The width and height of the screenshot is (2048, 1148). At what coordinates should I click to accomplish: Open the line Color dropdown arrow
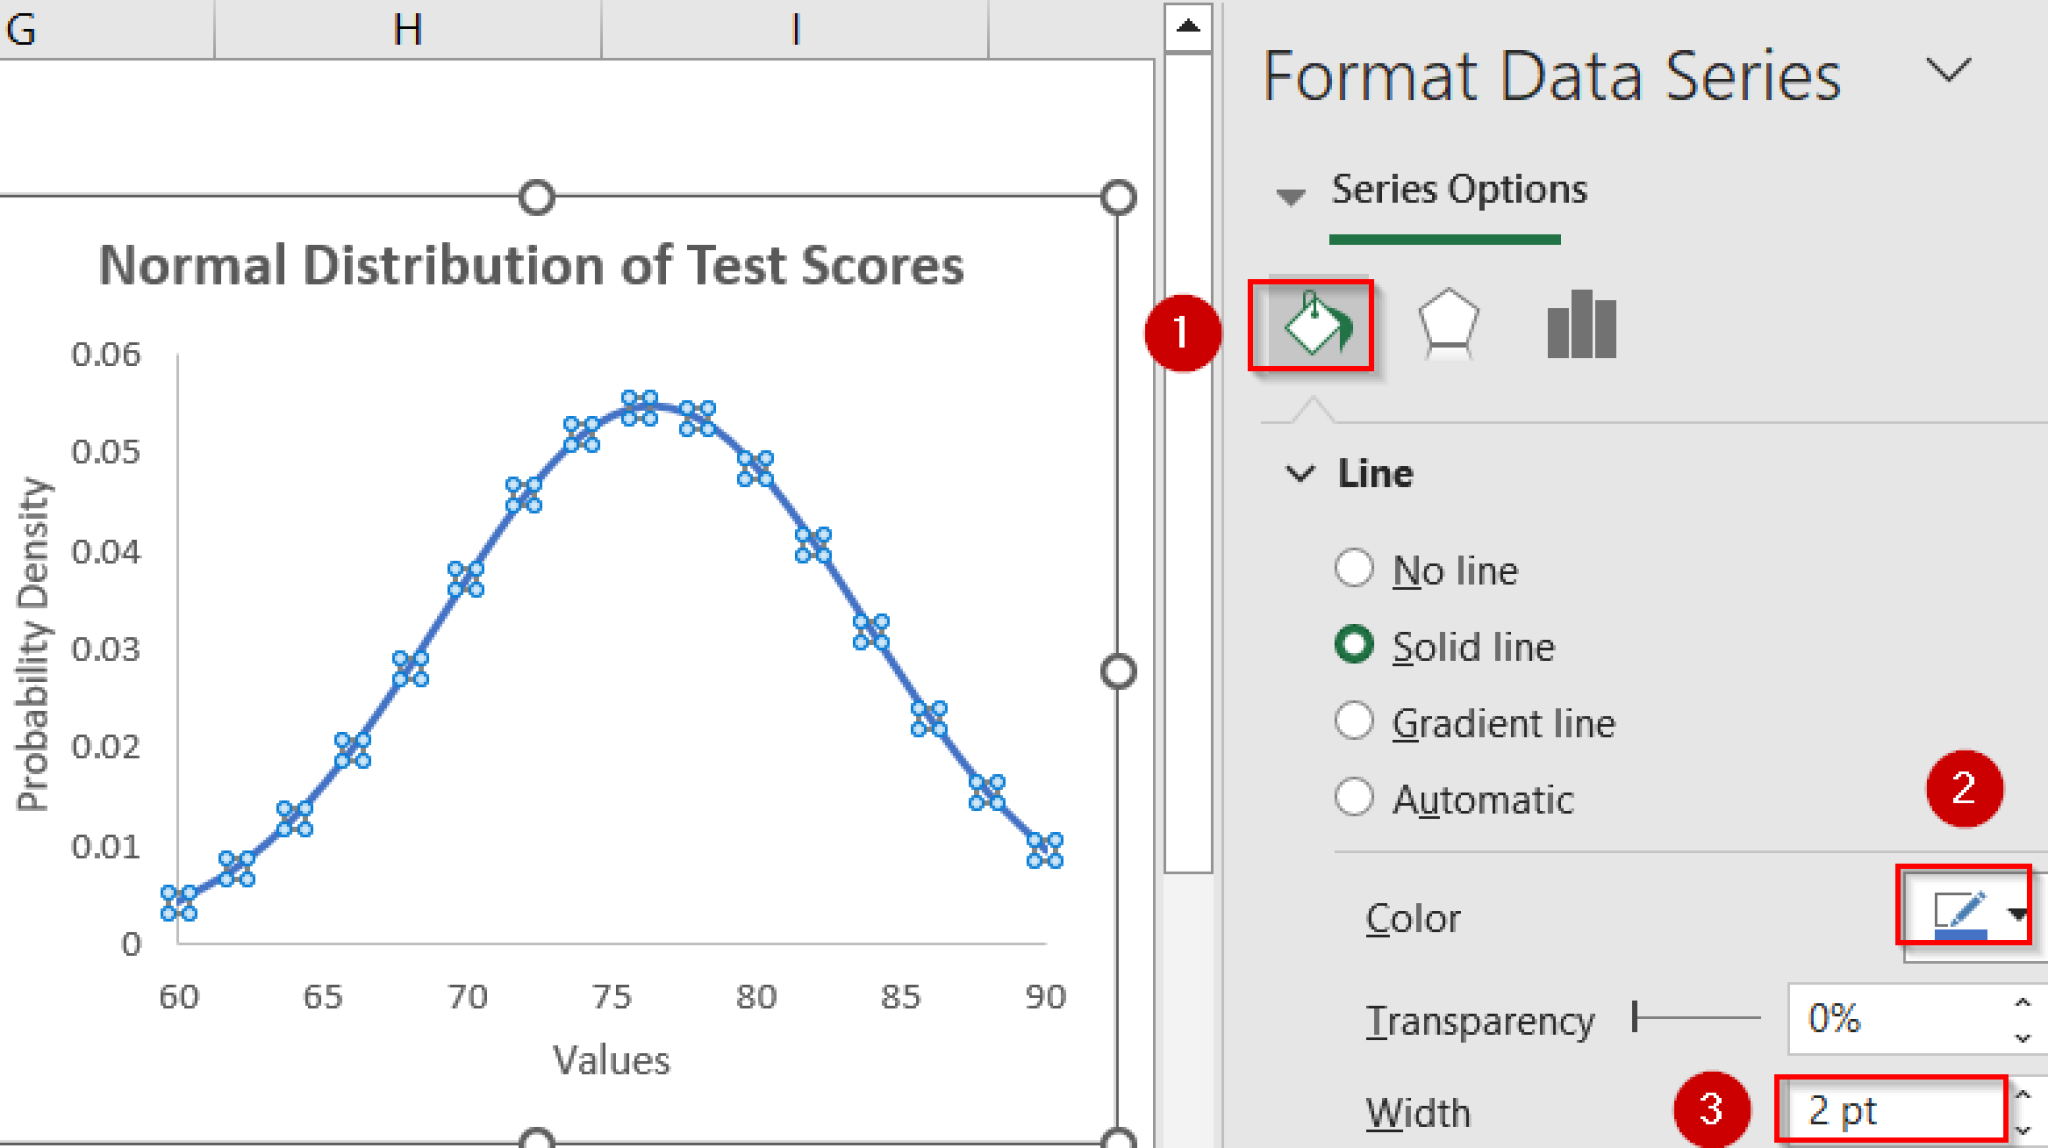[x=2017, y=913]
